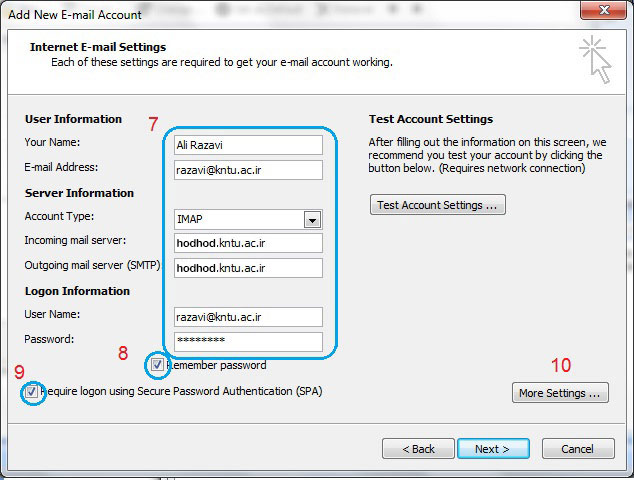Viewport: 634px width, 480px height.
Task: Select the Outgoing mail server (SMTP) field
Action: 248,268
